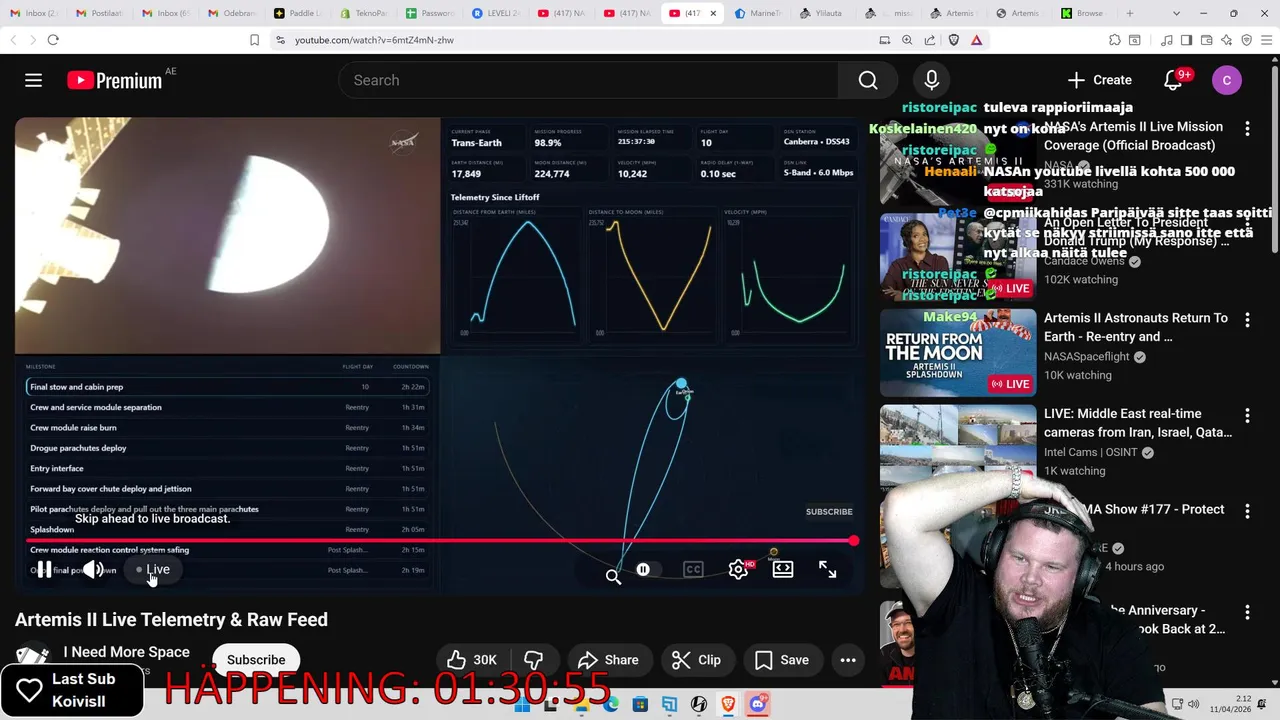Switch the player to theater mode
The image size is (1280, 720).
[783, 569]
